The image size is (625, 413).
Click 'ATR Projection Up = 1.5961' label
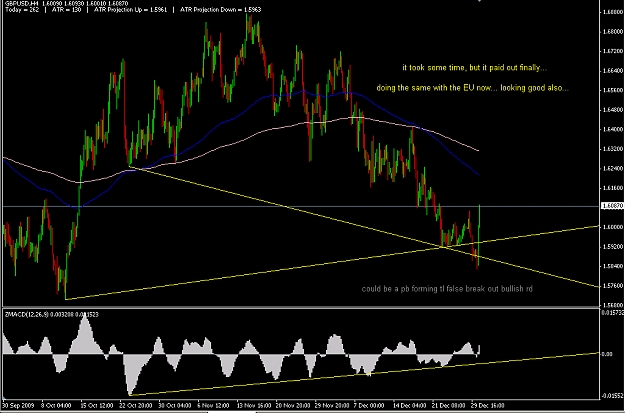[x=130, y=9]
